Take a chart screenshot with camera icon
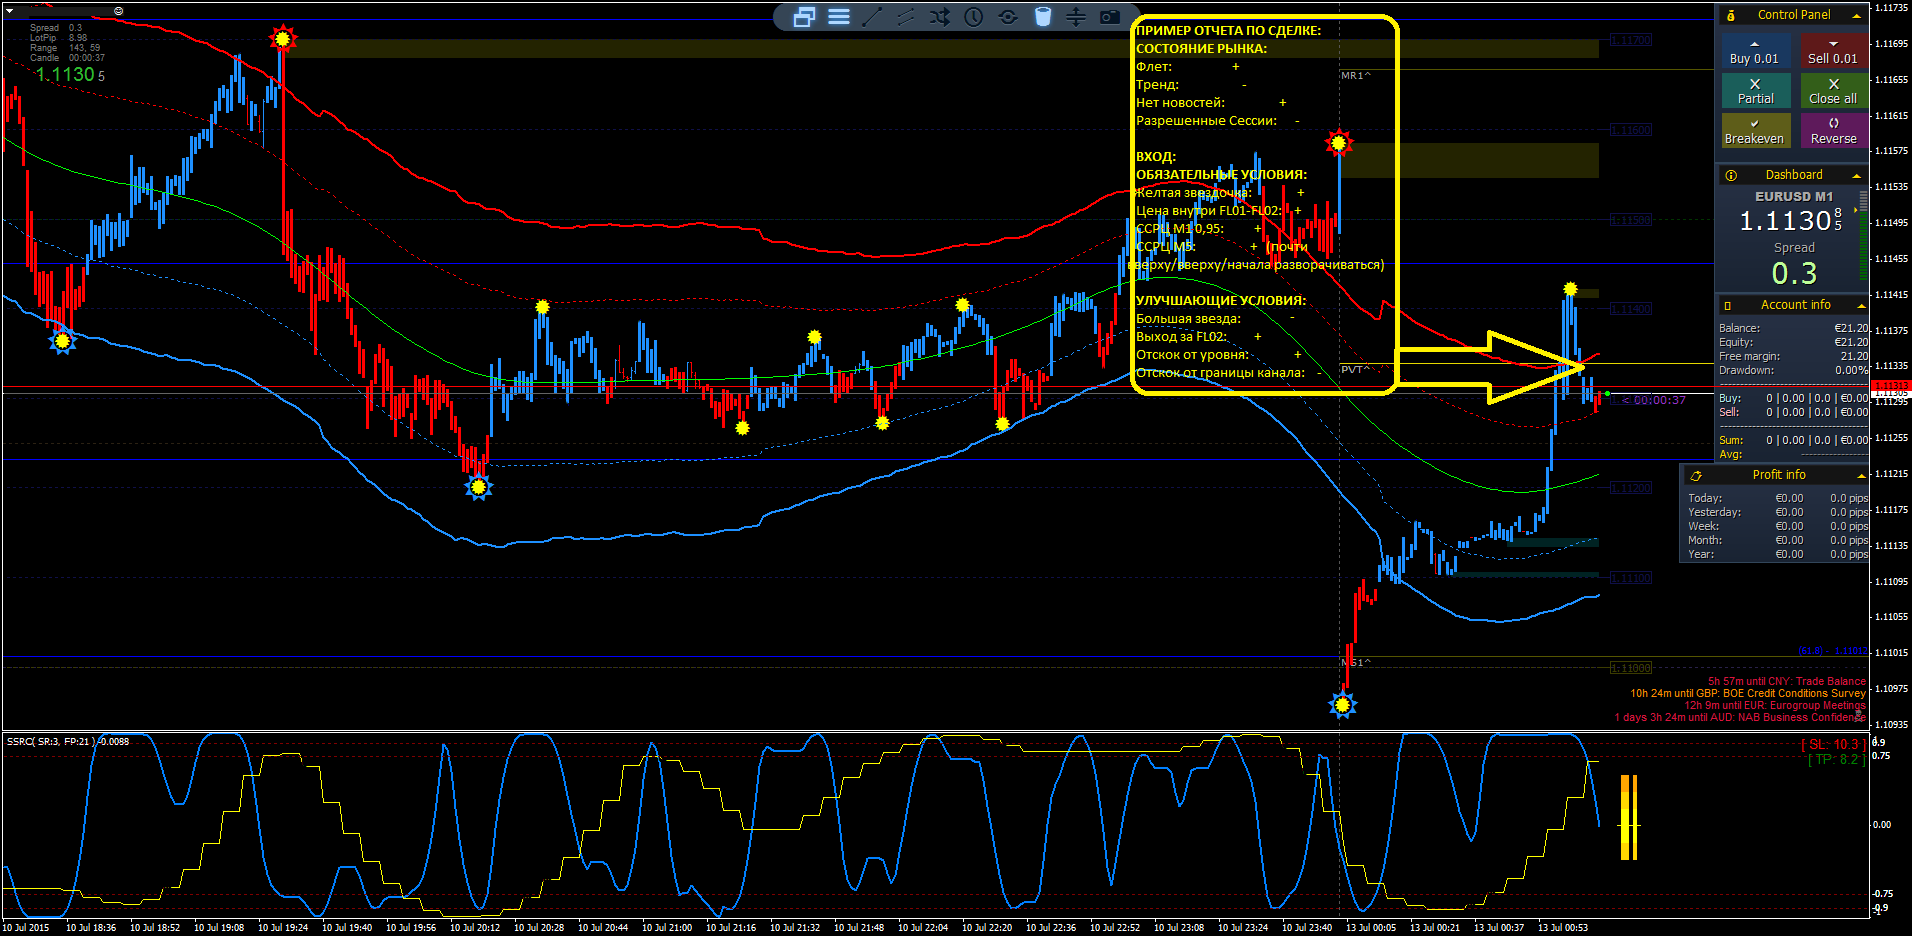This screenshot has height=936, width=1912. [x=1110, y=17]
